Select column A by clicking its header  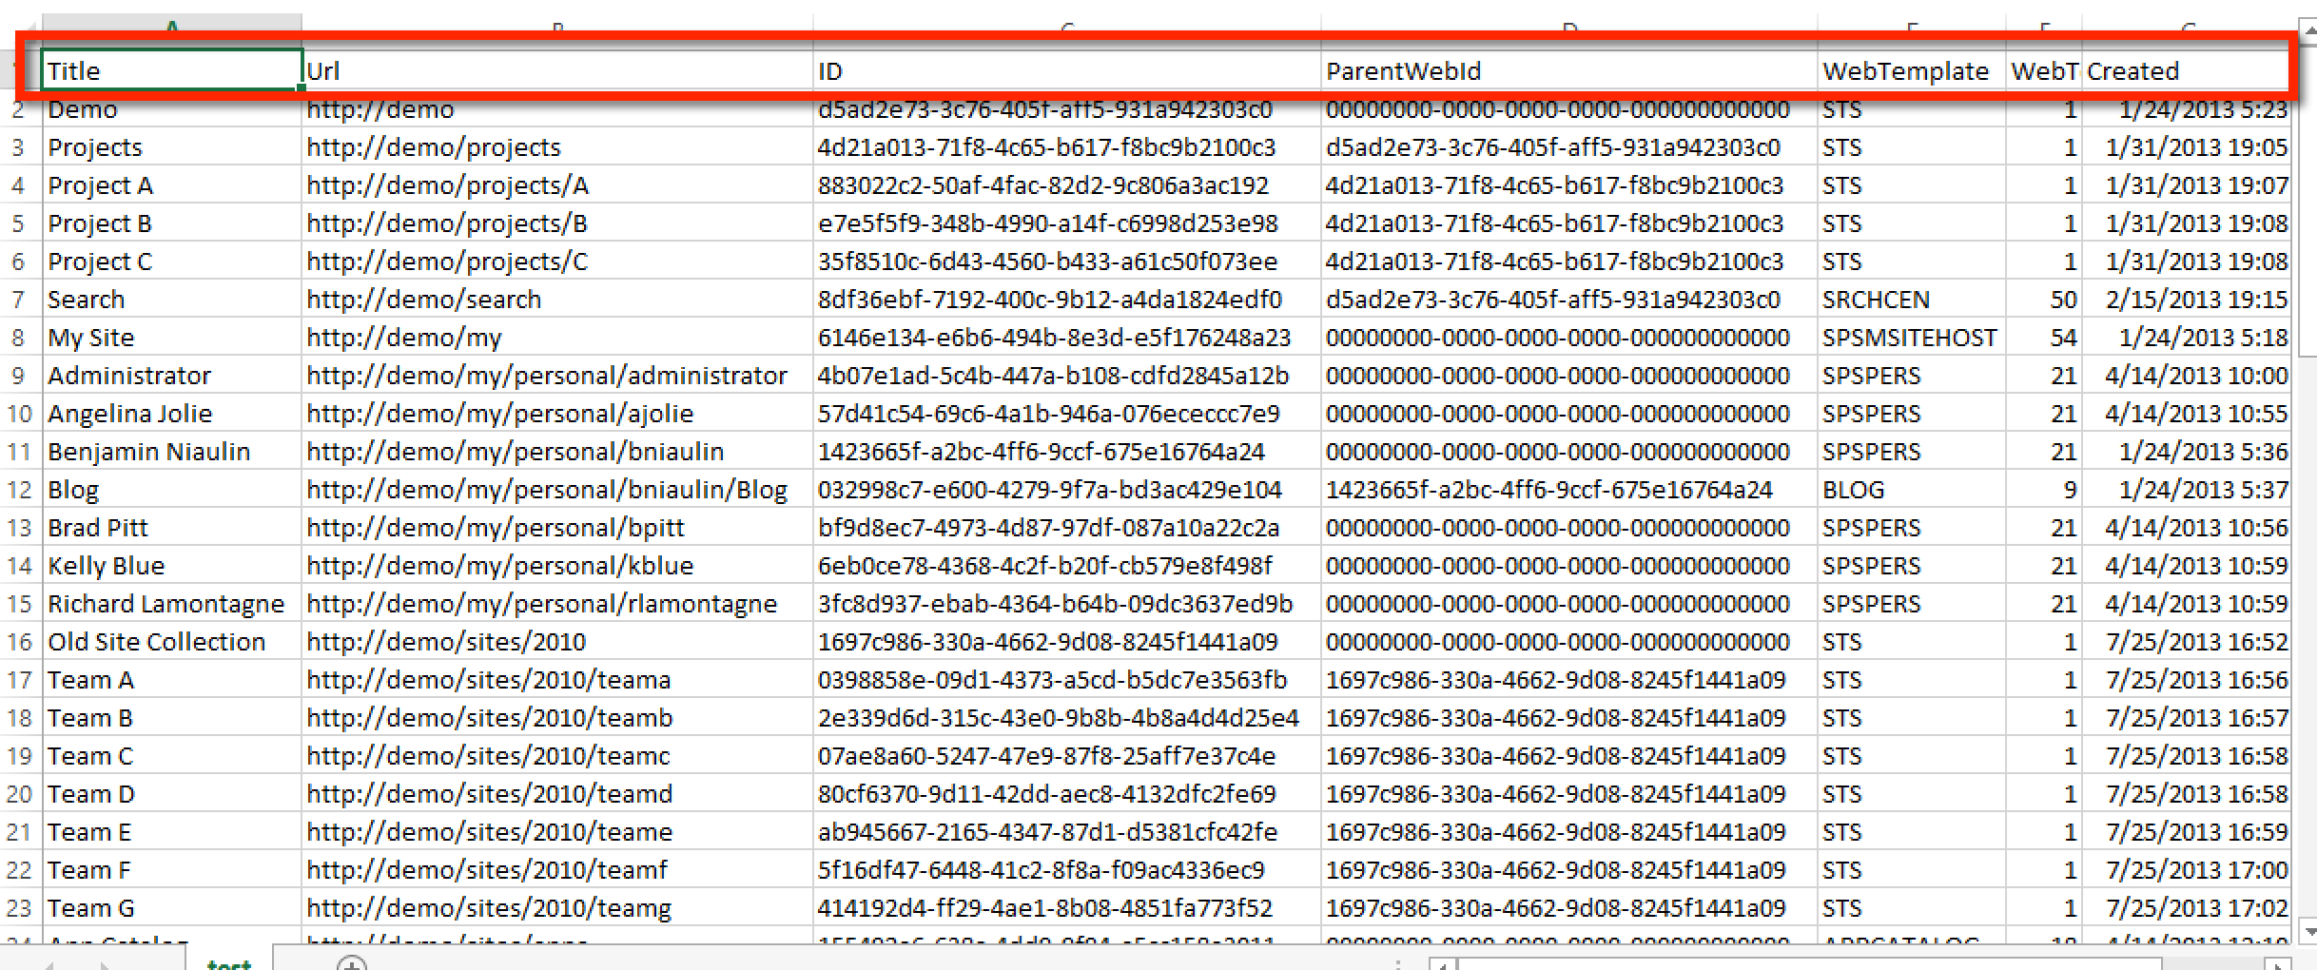point(170,20)
